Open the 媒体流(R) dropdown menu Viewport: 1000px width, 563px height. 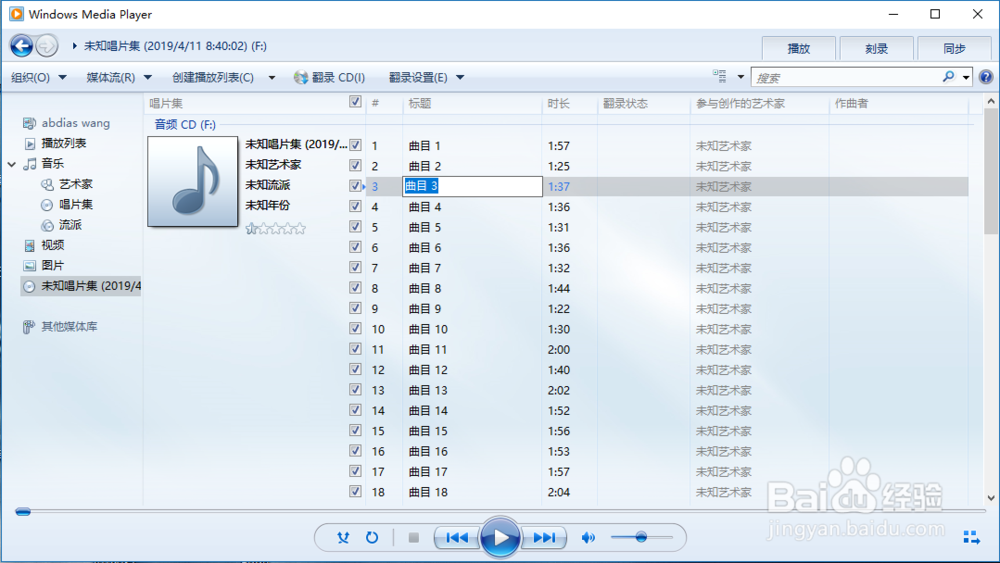click(119, 77)
